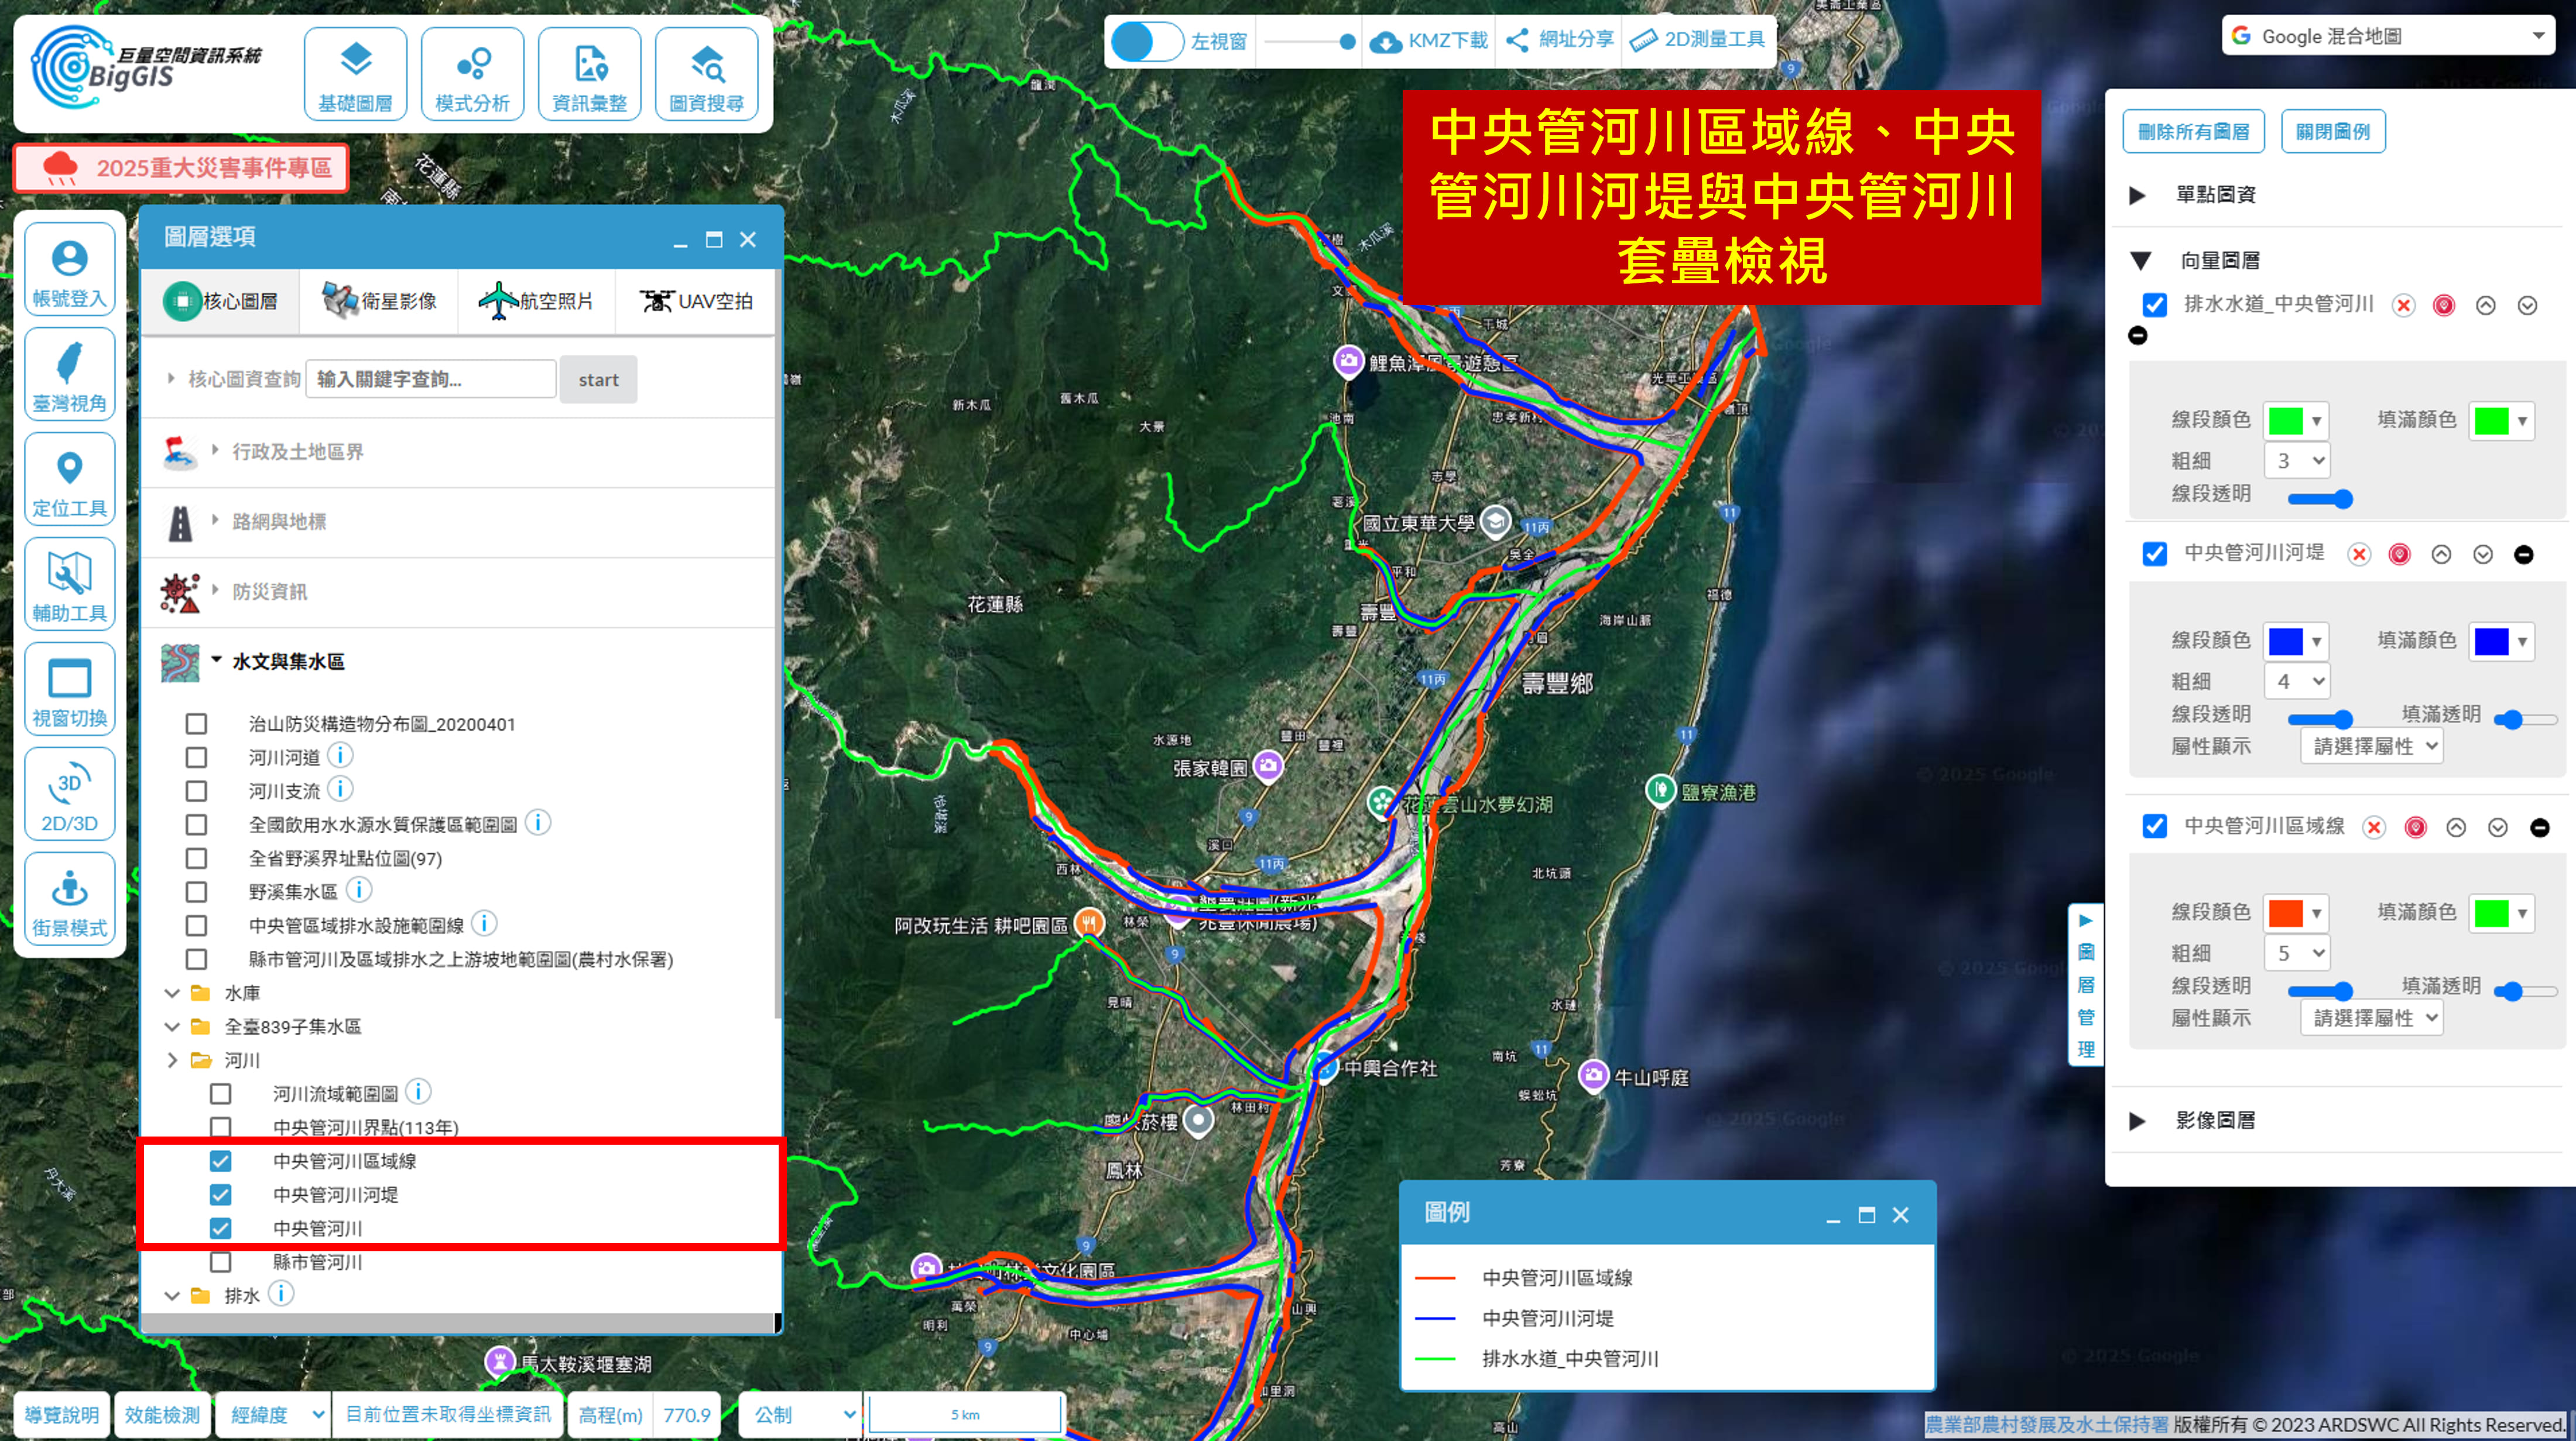Click the 刪除所有圖層 button
Screen dimensions: 2576x1441
click(x=2193, y=132)
